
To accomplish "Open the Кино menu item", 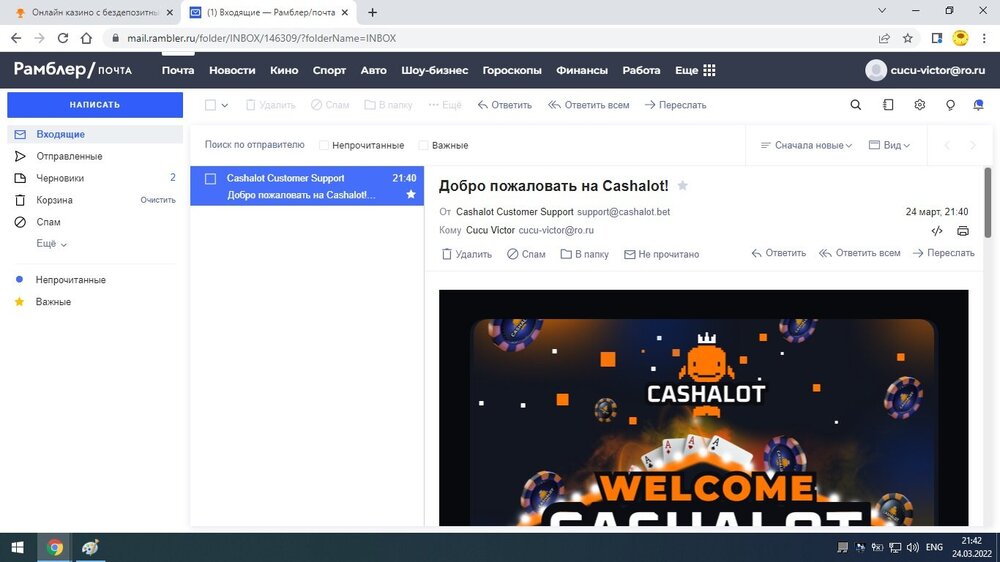I will click(284, 70).
